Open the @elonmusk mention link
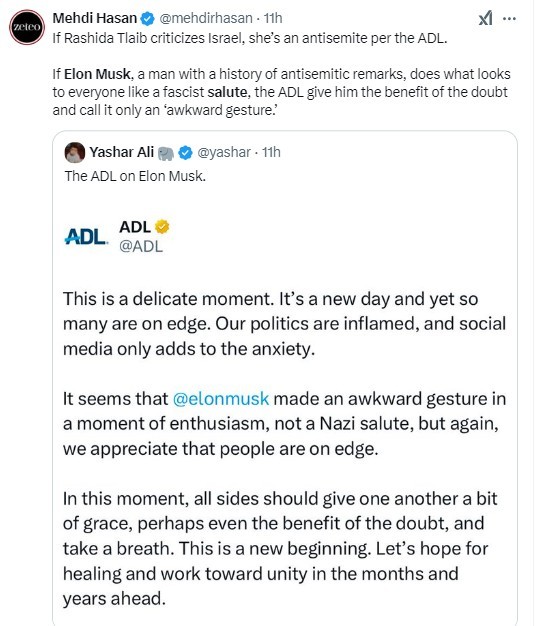The width and height of the screenshot is (535, 626). click(x=221, y=399)
